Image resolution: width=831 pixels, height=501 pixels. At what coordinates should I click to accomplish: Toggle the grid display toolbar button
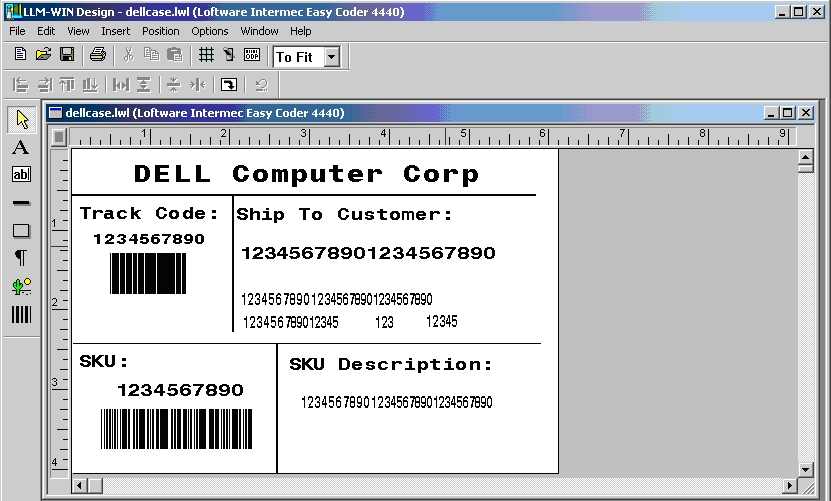point(205,55)
